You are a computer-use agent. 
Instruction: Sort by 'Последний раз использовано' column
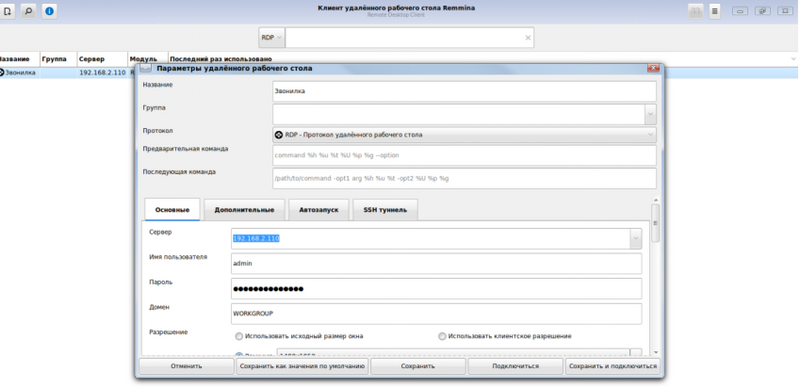coord(480,59)
